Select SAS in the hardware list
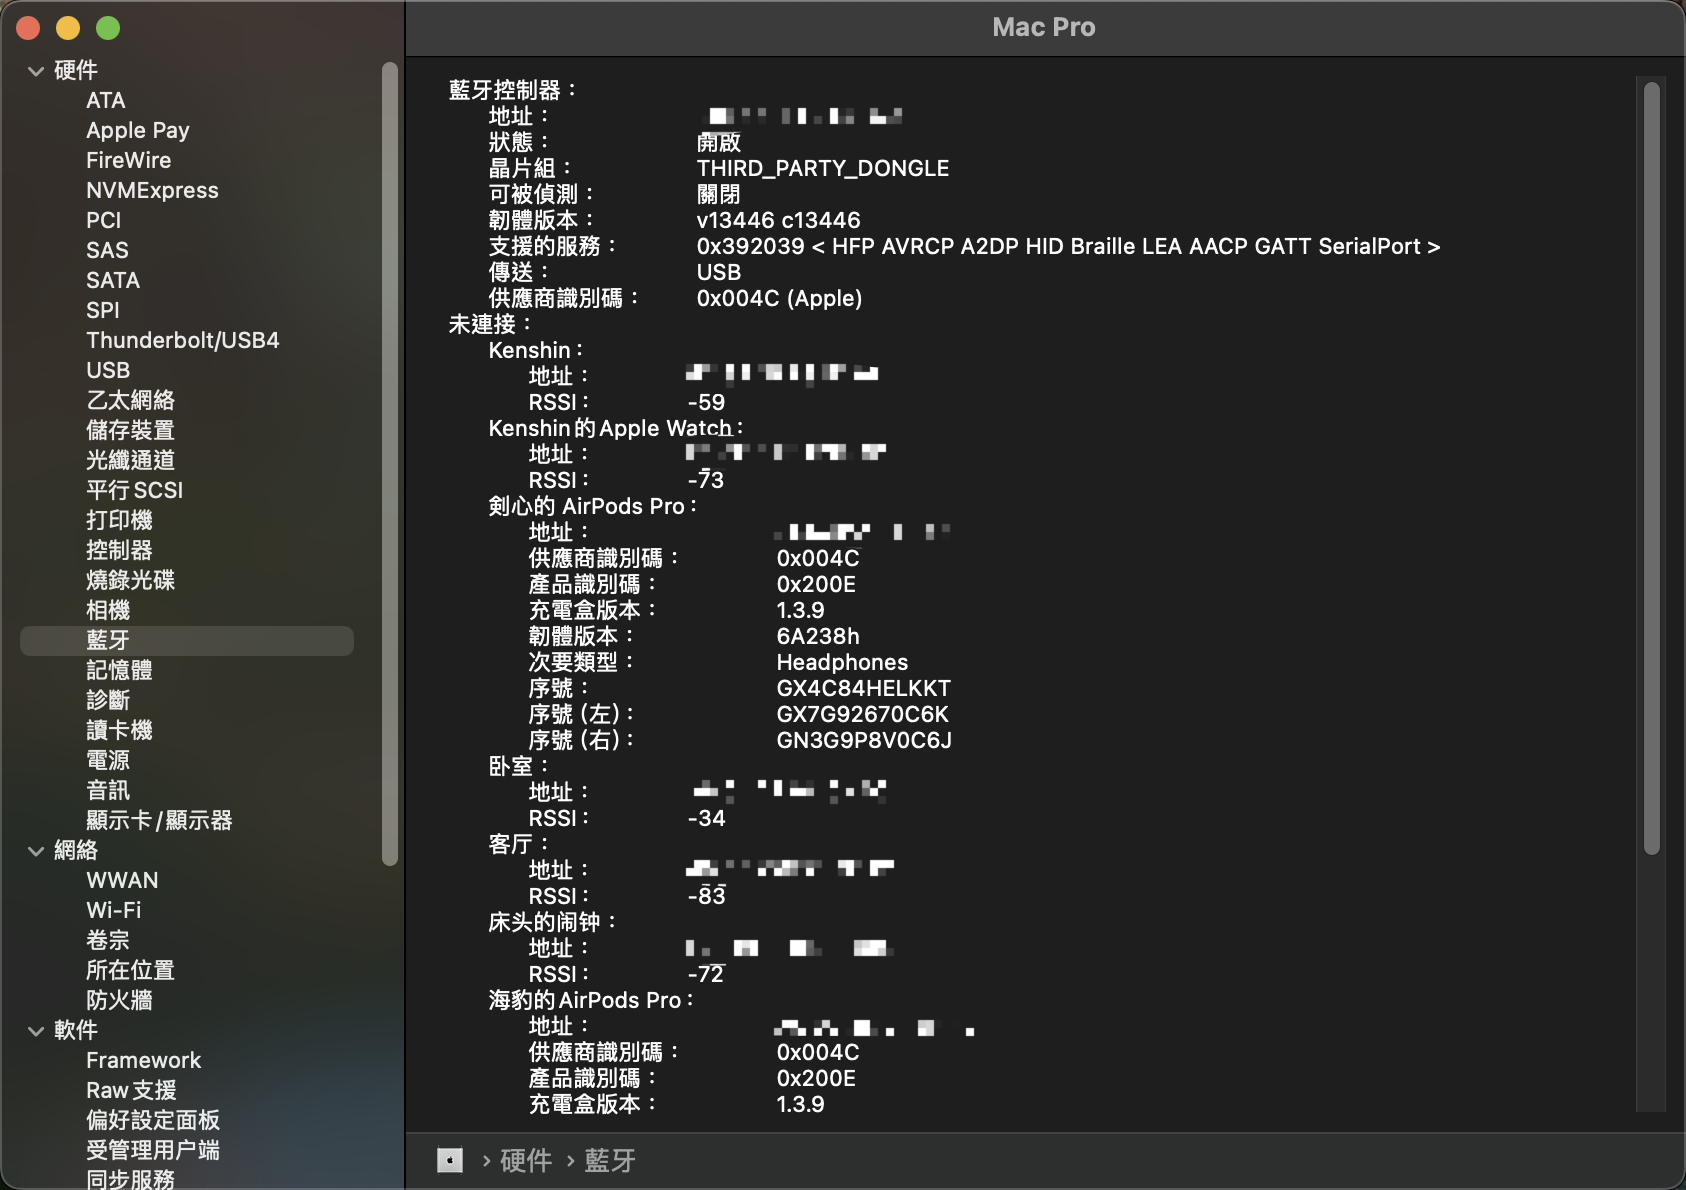This screenshot has height=1190, width=1686. [107, 251]
